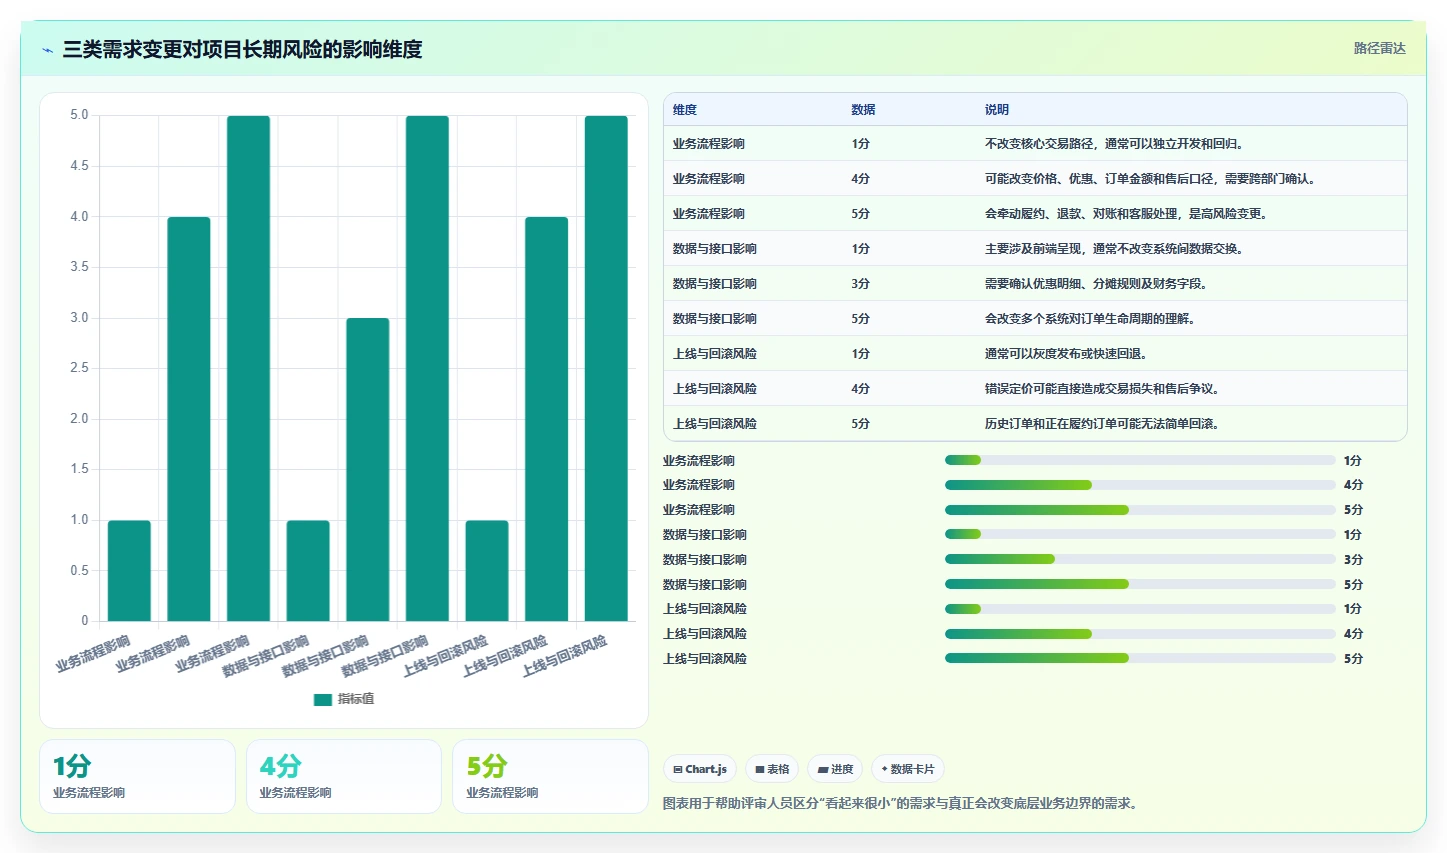Click the 进度 chip
The width and height of the screenshot is (1447, 853).
click(x=835, y=769)
